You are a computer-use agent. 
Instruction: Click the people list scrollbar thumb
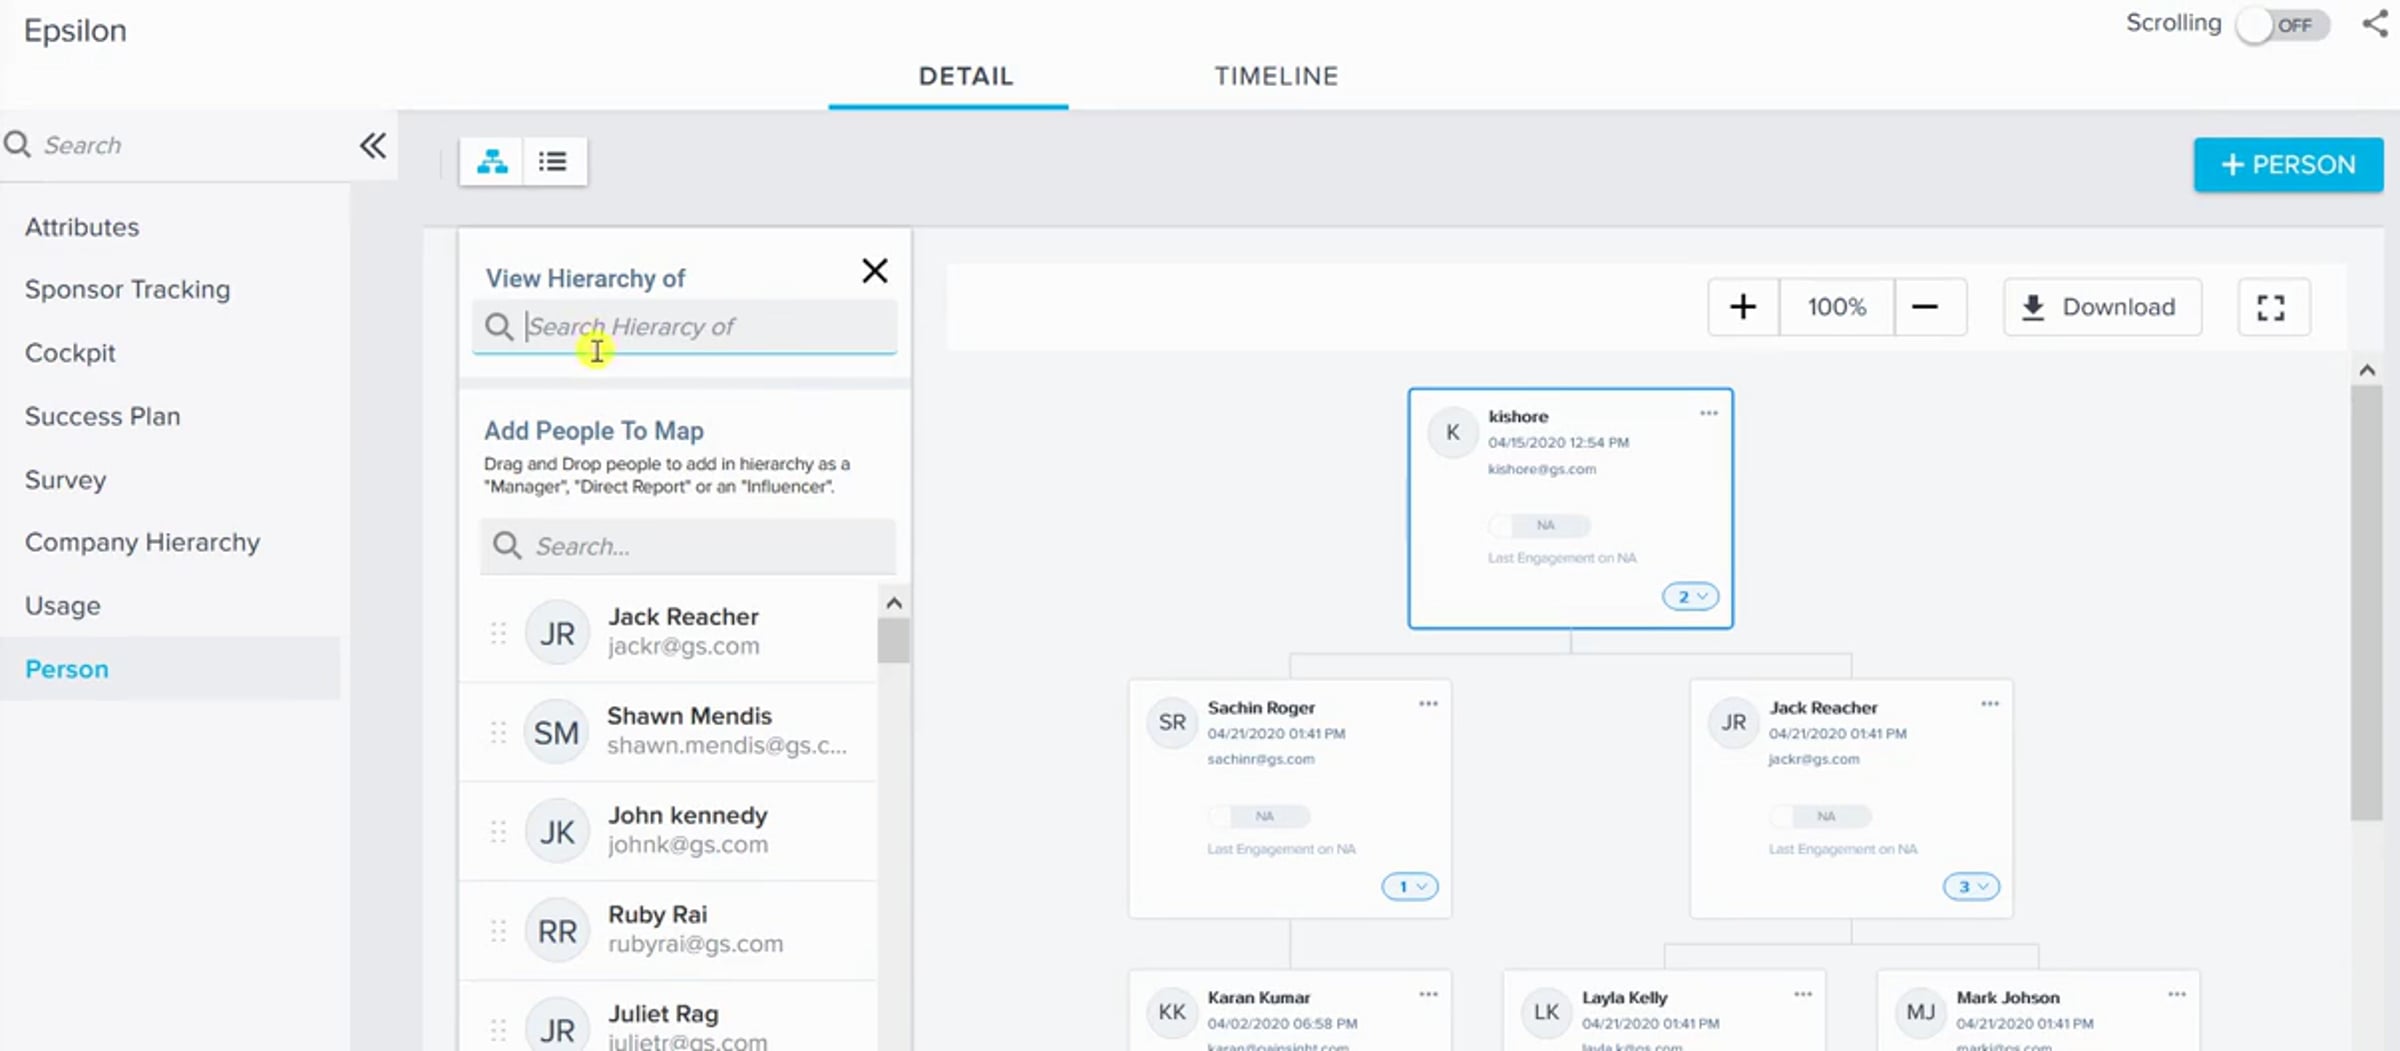coord(893,641)
